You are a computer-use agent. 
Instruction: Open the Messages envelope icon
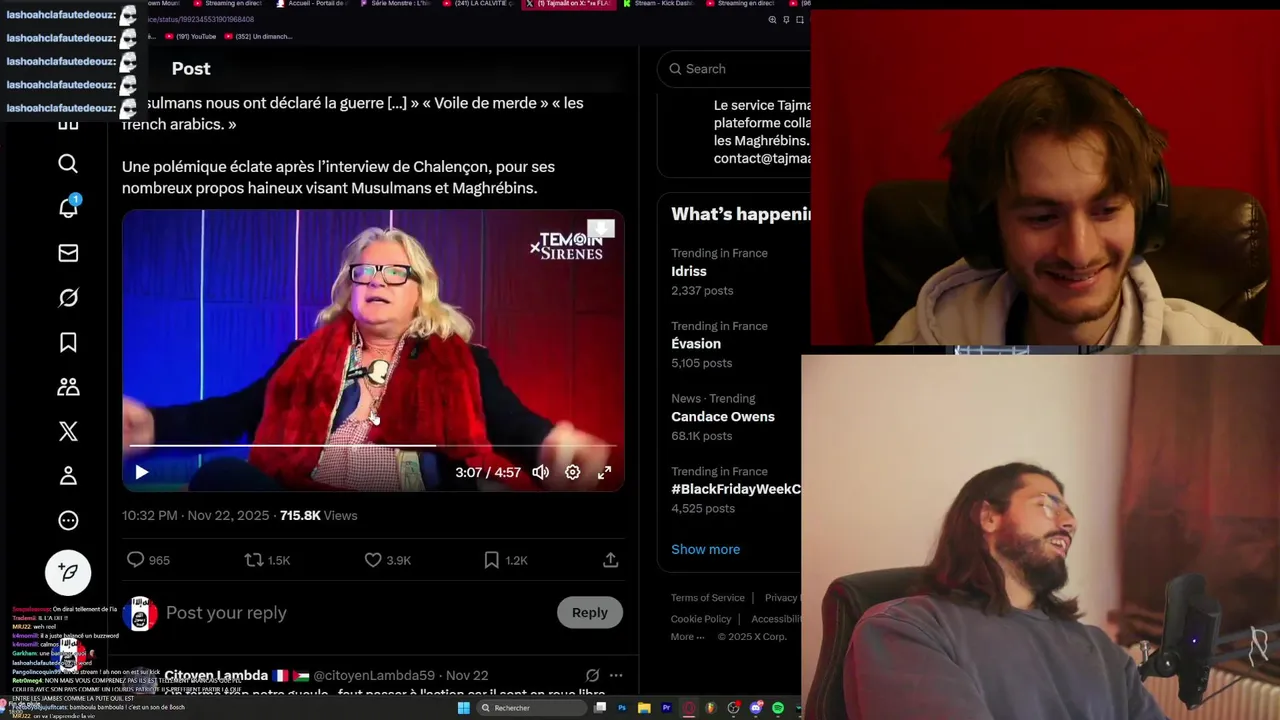pyautogui.click(x=68, y=253)
